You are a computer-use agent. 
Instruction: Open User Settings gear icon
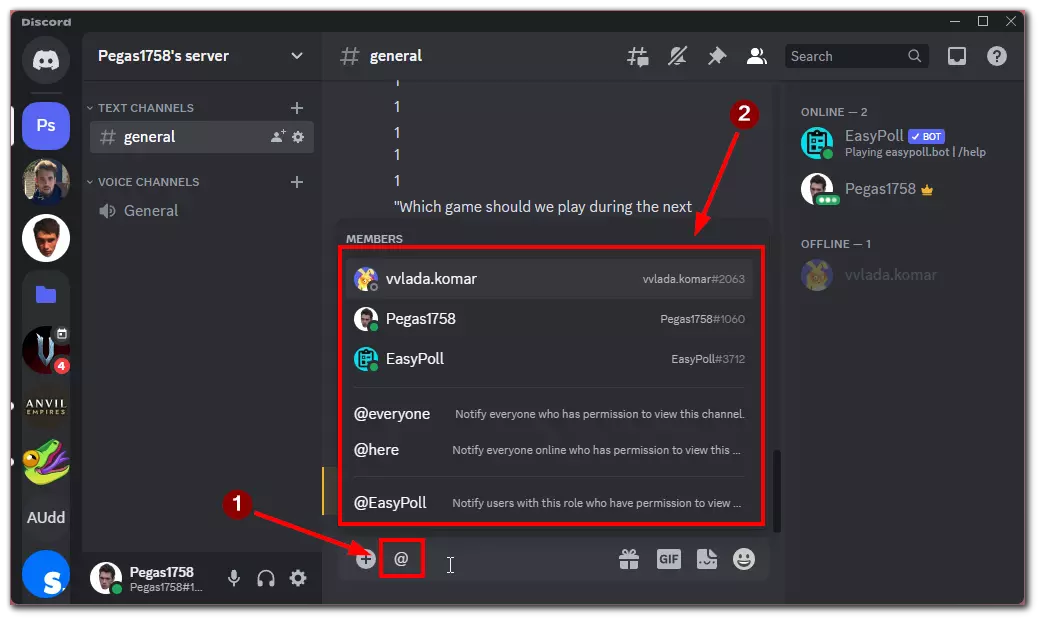point(298,578)
